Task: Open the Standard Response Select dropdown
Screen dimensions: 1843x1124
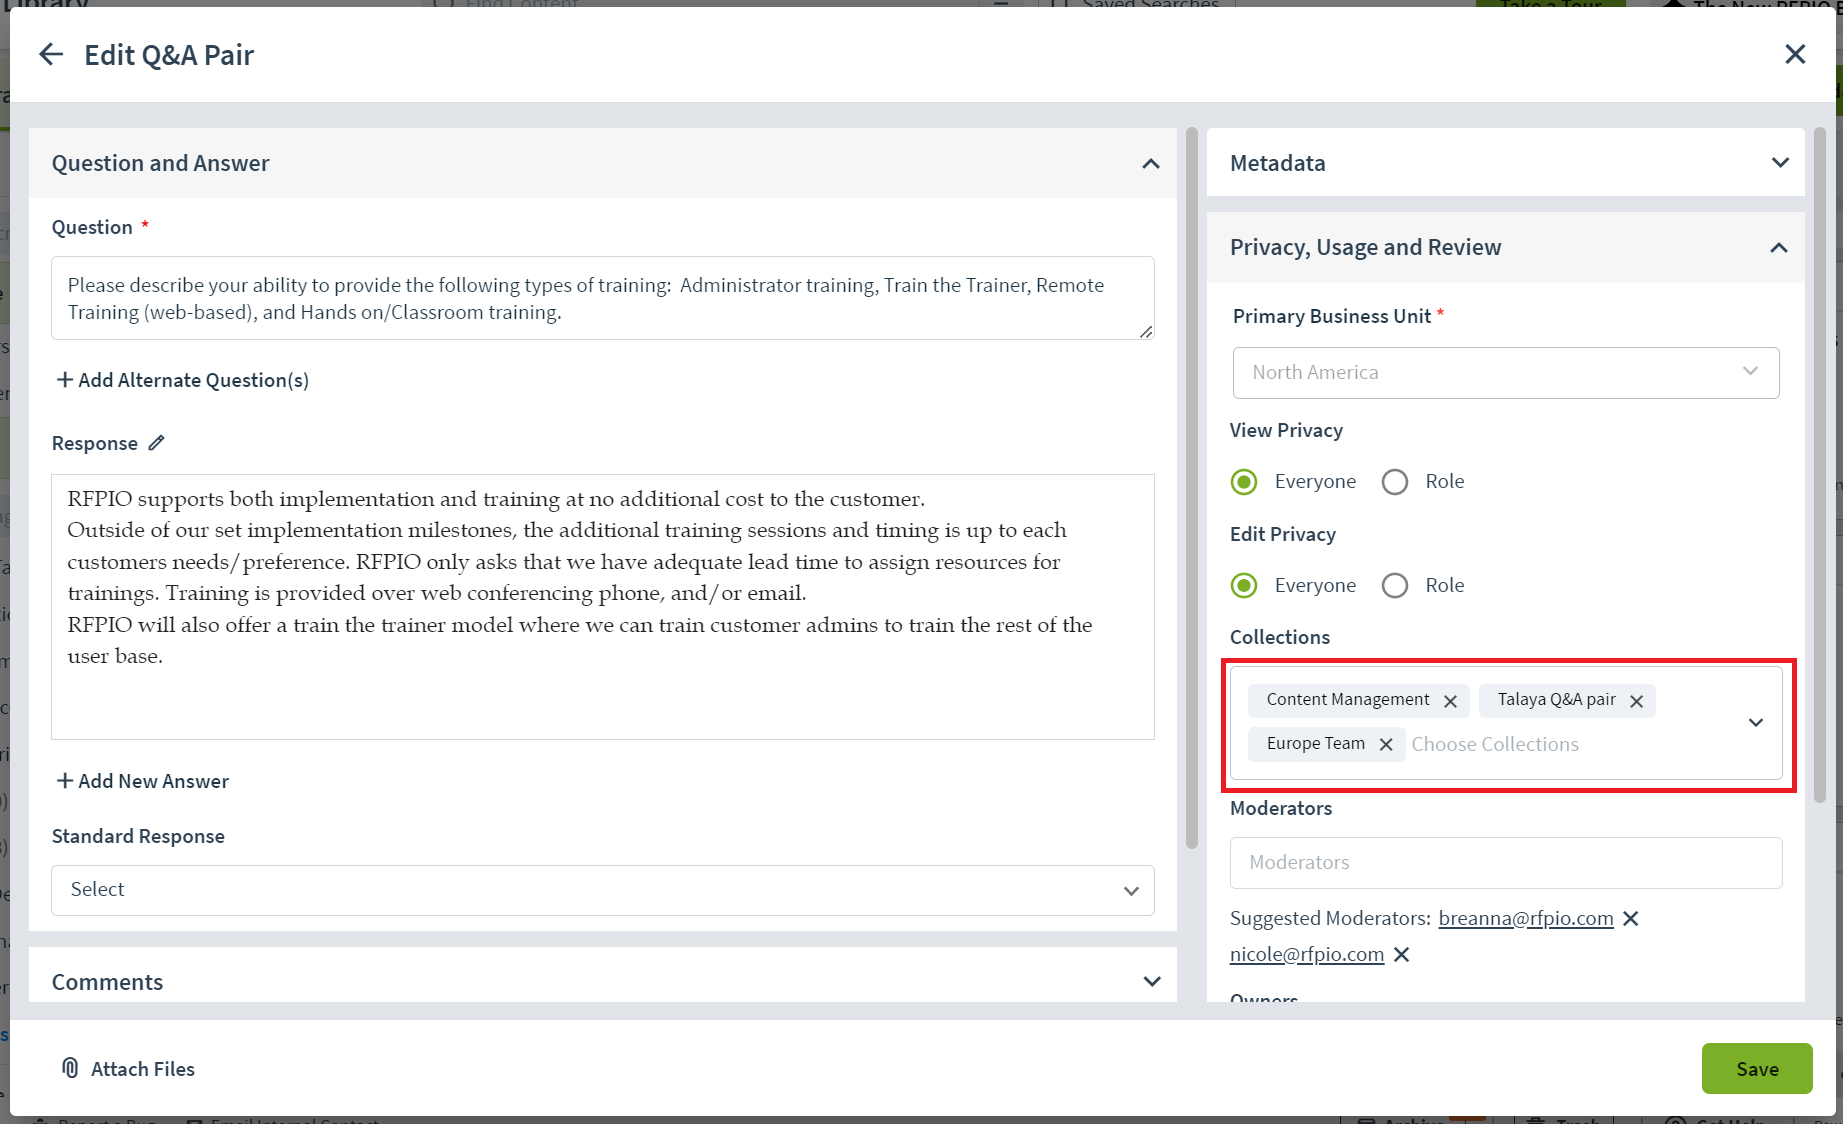Action: click(x=603, y=890)
